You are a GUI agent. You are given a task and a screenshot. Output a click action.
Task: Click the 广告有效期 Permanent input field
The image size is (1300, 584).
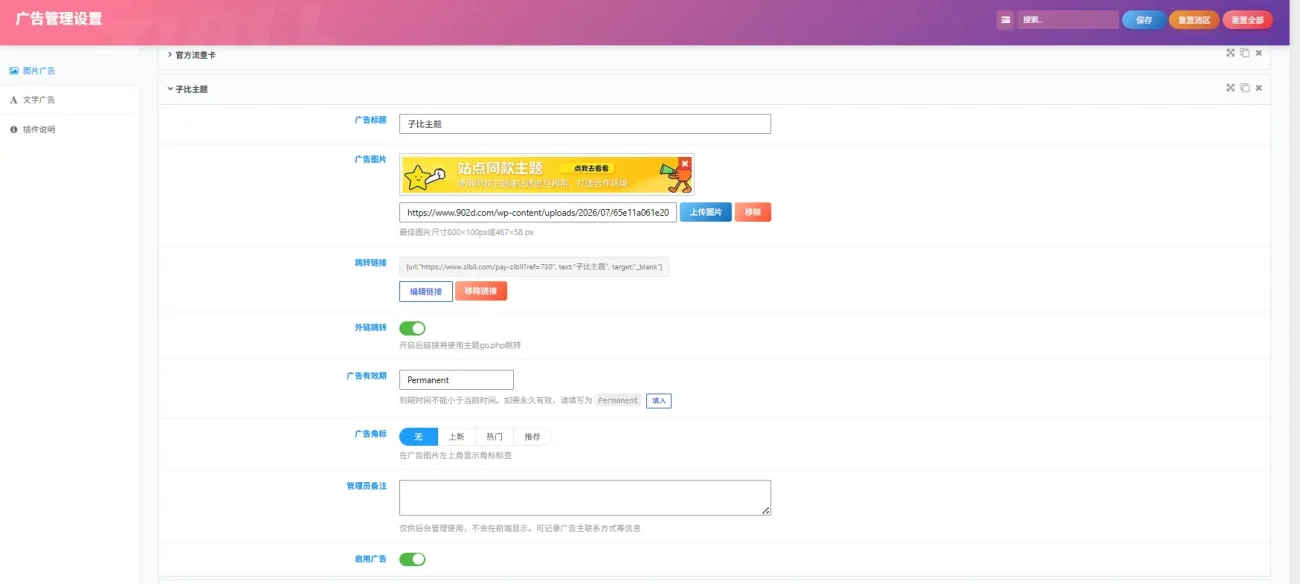point(456,380)
